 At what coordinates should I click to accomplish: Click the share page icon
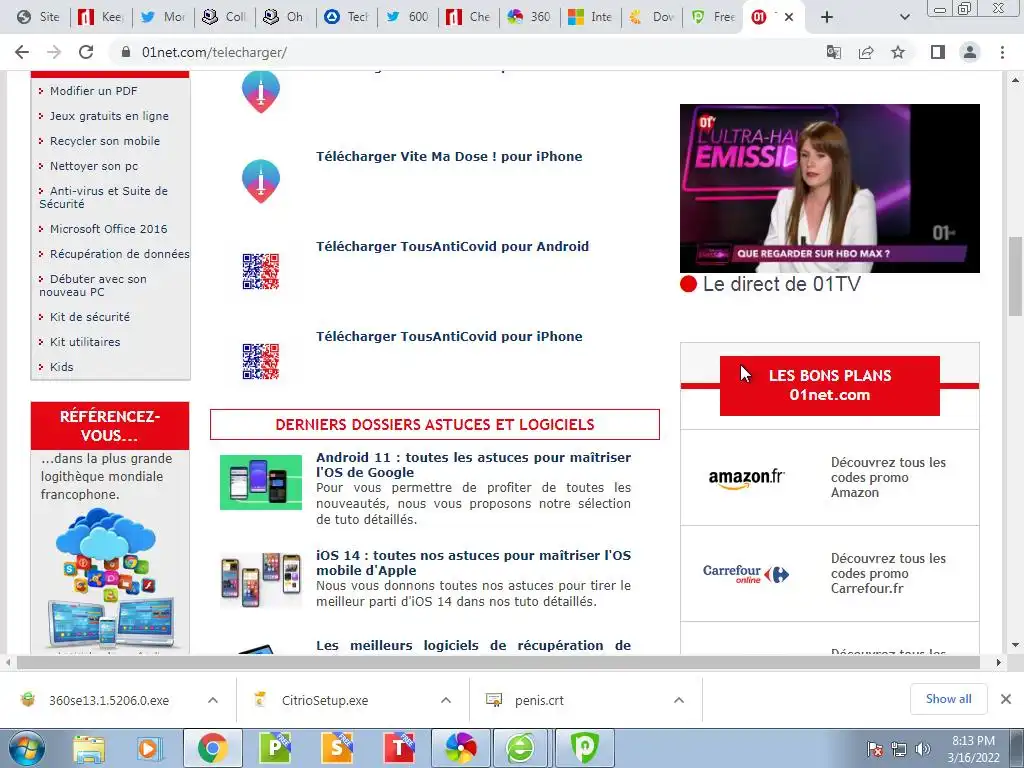click(866, 52)
